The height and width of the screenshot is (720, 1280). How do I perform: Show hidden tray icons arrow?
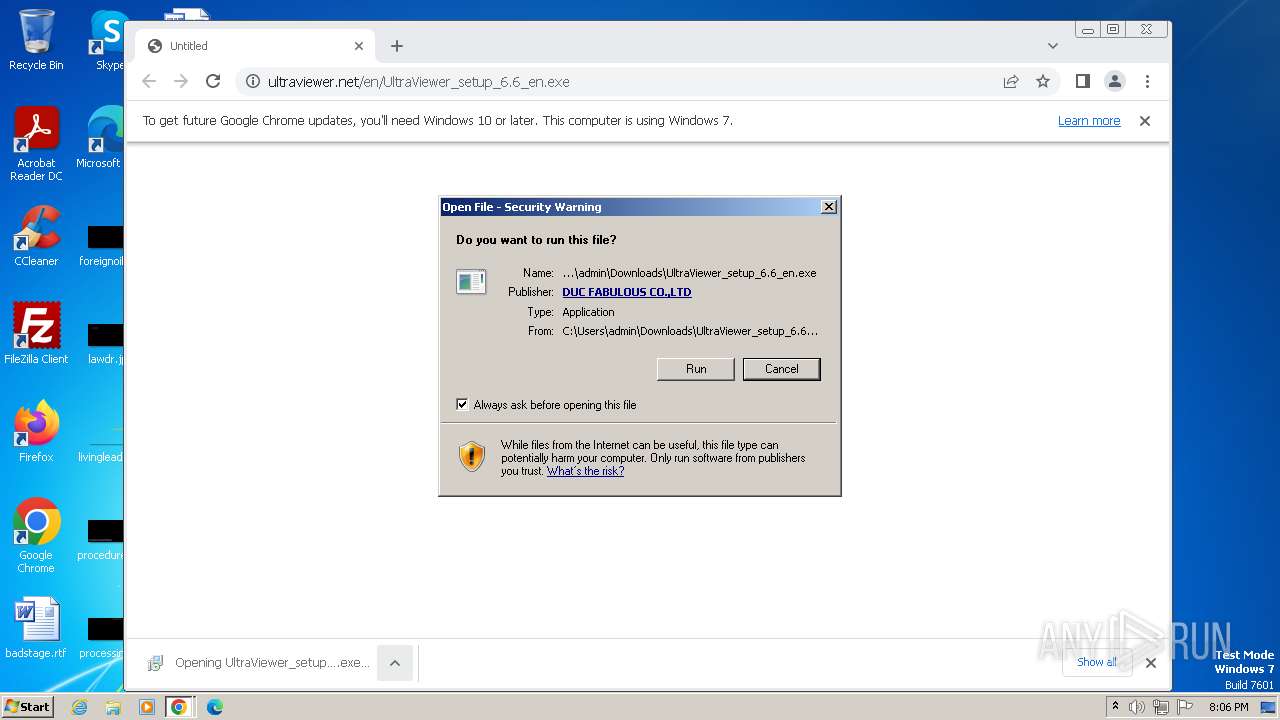1115,706
